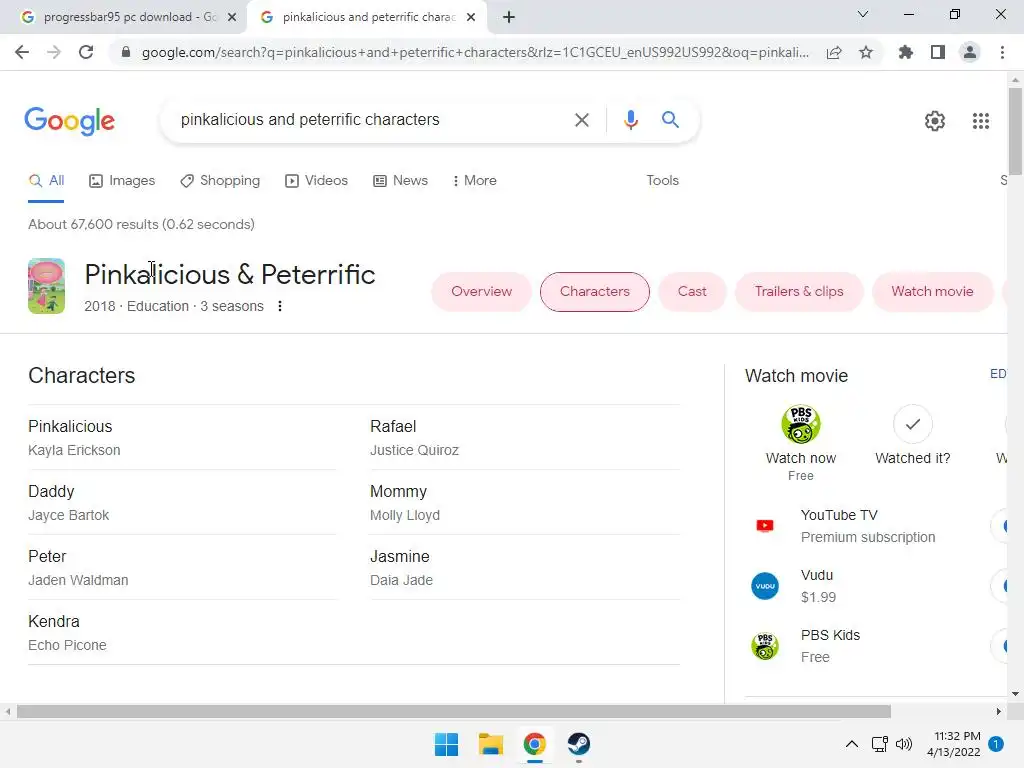The image size is (1024, 768).
Task: Open more options for Pinkalicious & Peterrific
Action: tap(280, 306)
